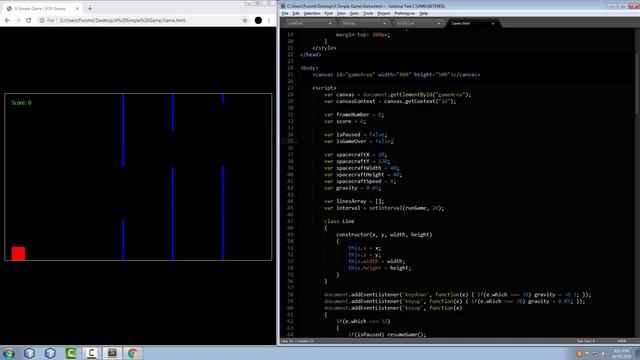Click the var interval setInterval line
The image size is (640, 360).
click(x=384, y=208)
